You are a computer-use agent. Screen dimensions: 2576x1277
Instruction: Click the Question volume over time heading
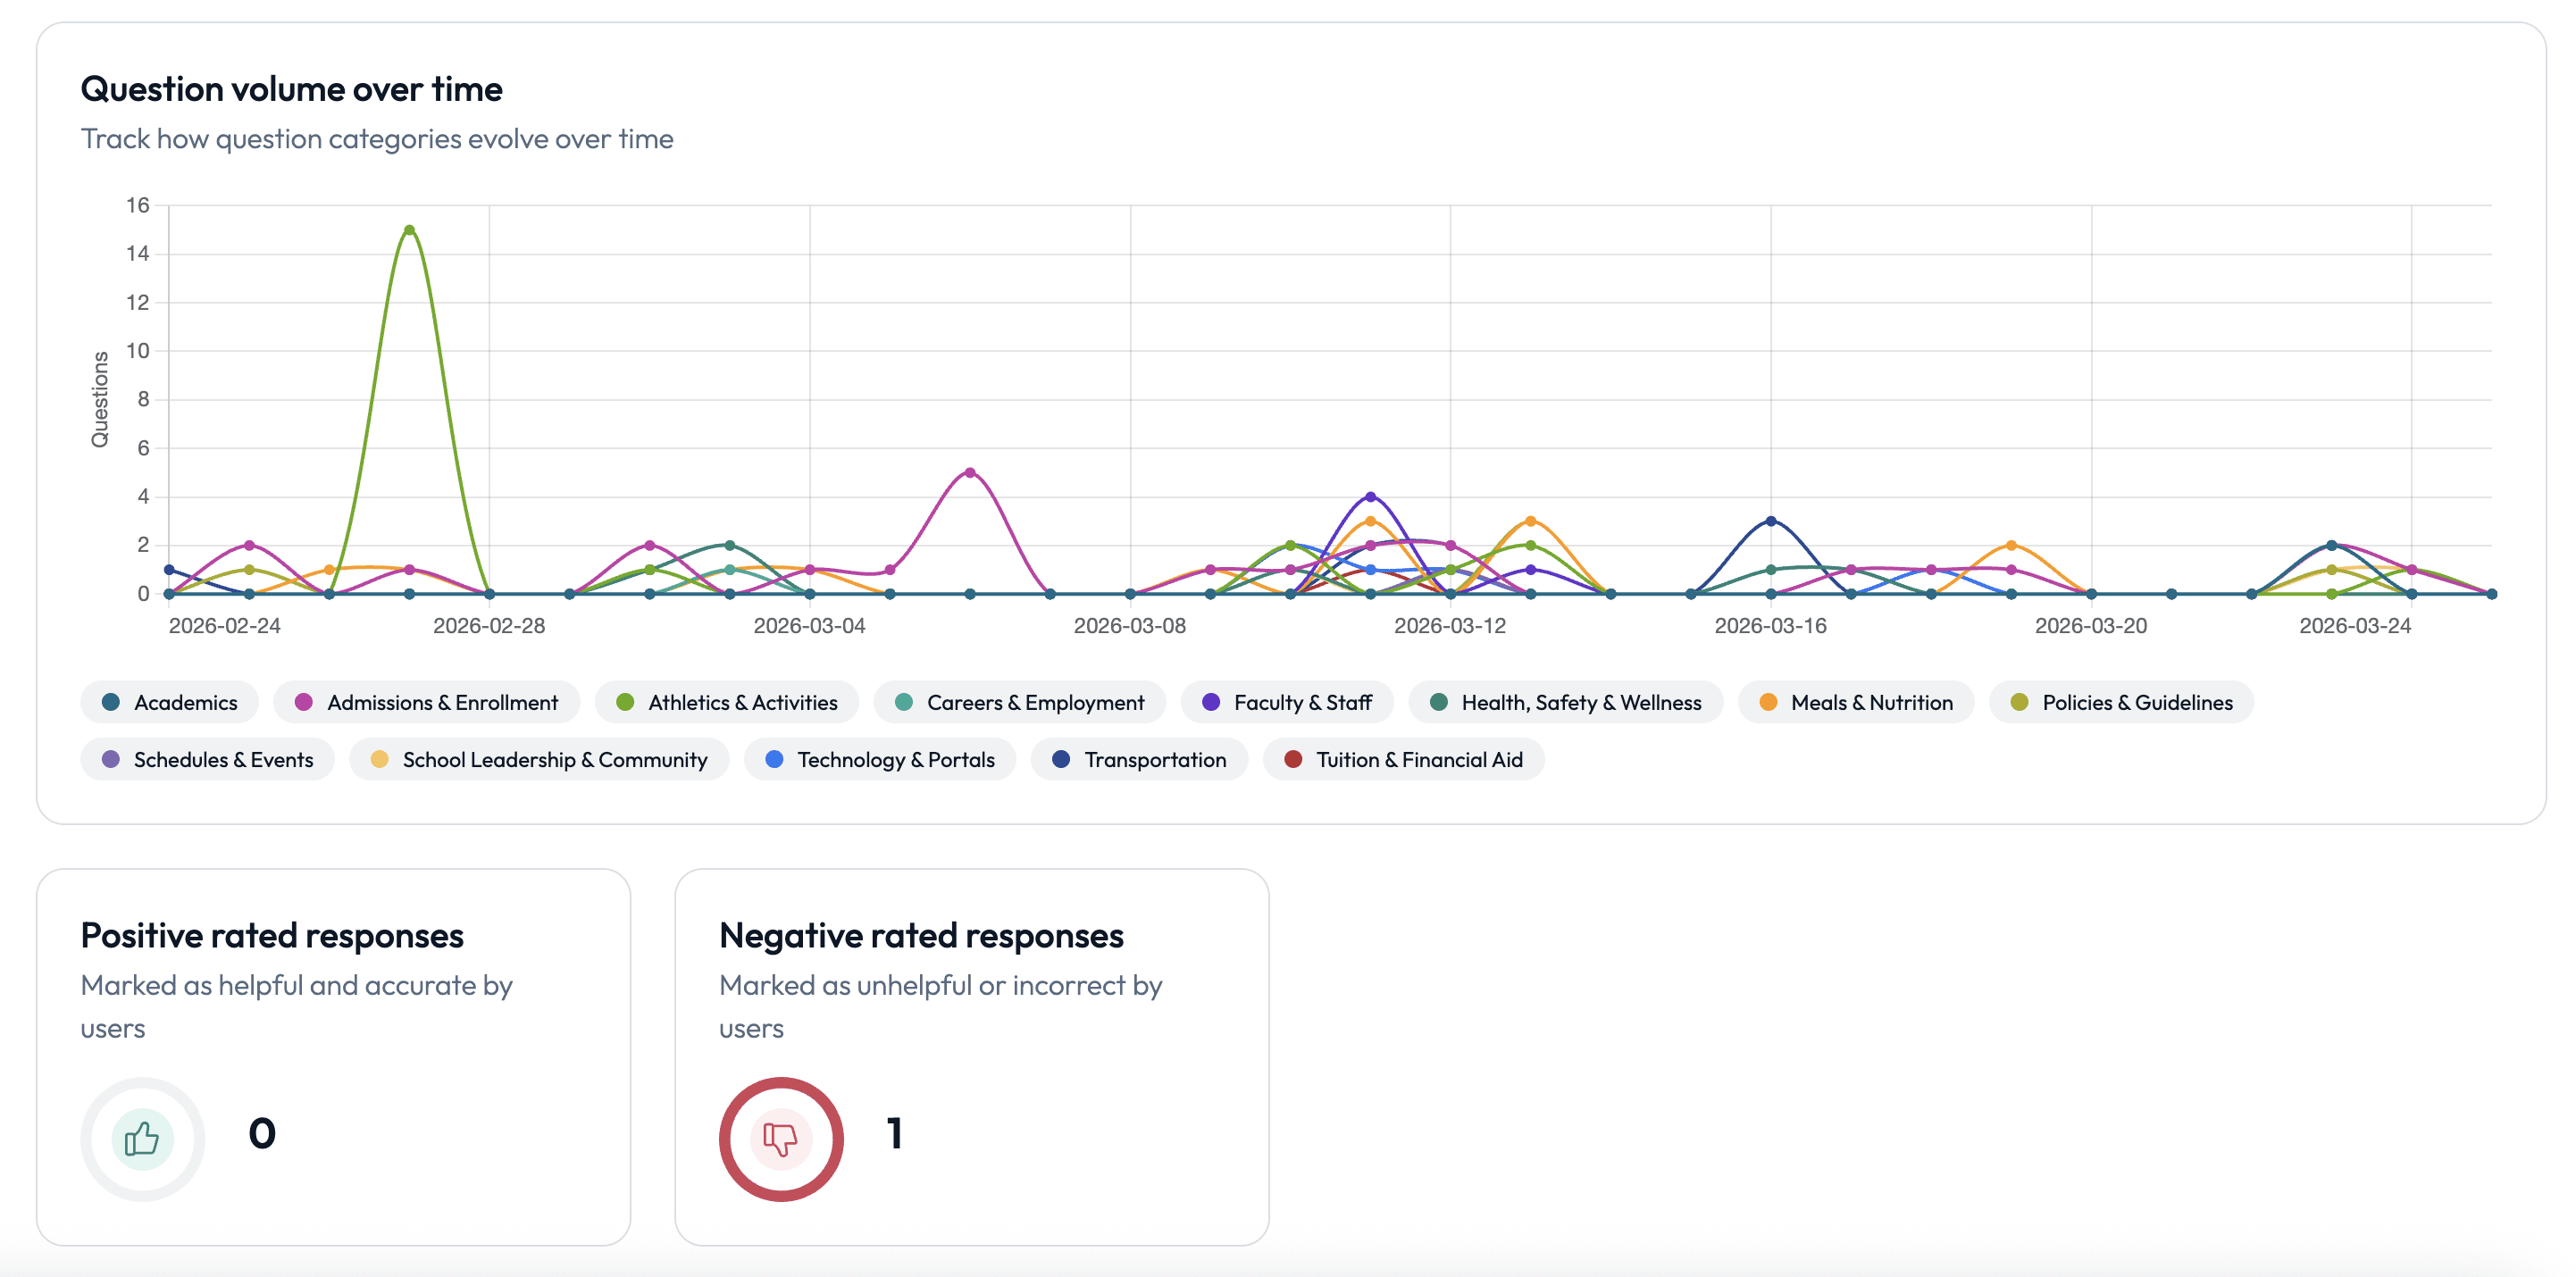coord(292,89)
